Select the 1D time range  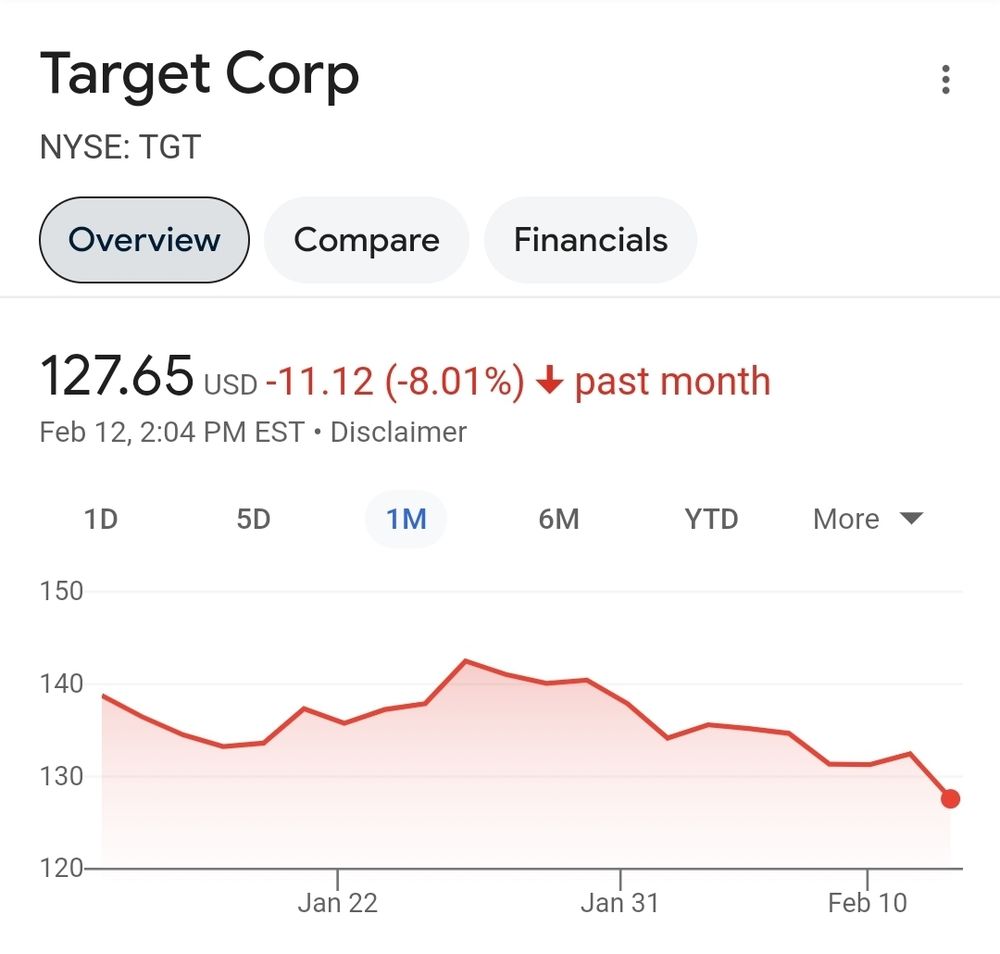[x=100, y=519]
